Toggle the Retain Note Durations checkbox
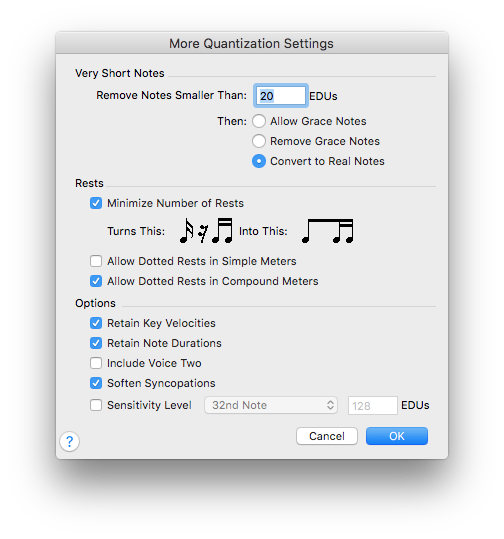The height and width of the screenshot is (539, 504). [96, 343]
